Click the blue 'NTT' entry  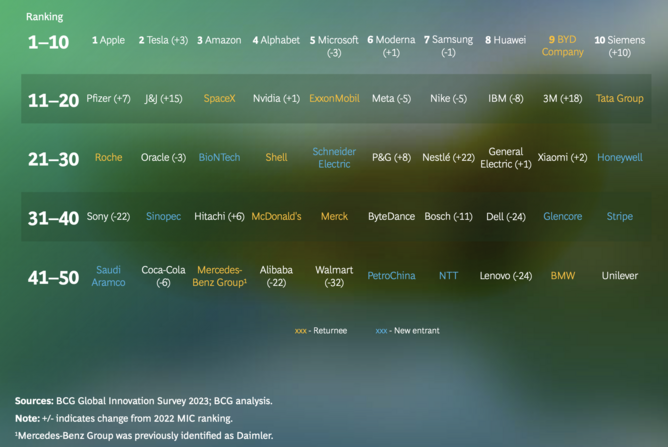click(x=448, y=276)
